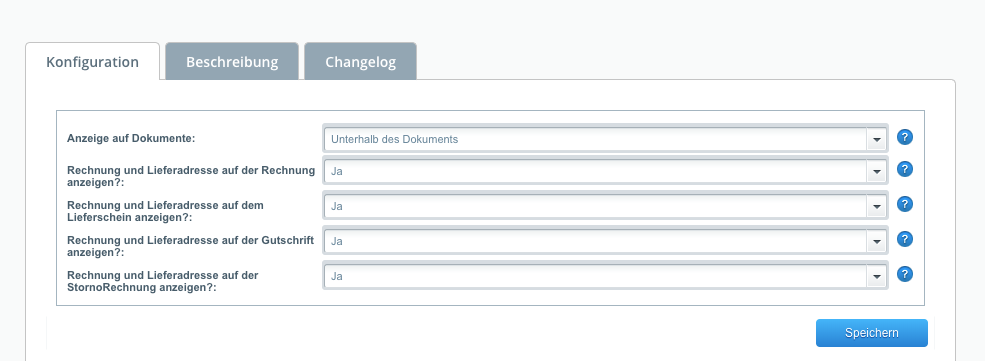Open dropdown arrow for the Rechnung address setting
Screen dimensions: 985x361
(876, 171)
